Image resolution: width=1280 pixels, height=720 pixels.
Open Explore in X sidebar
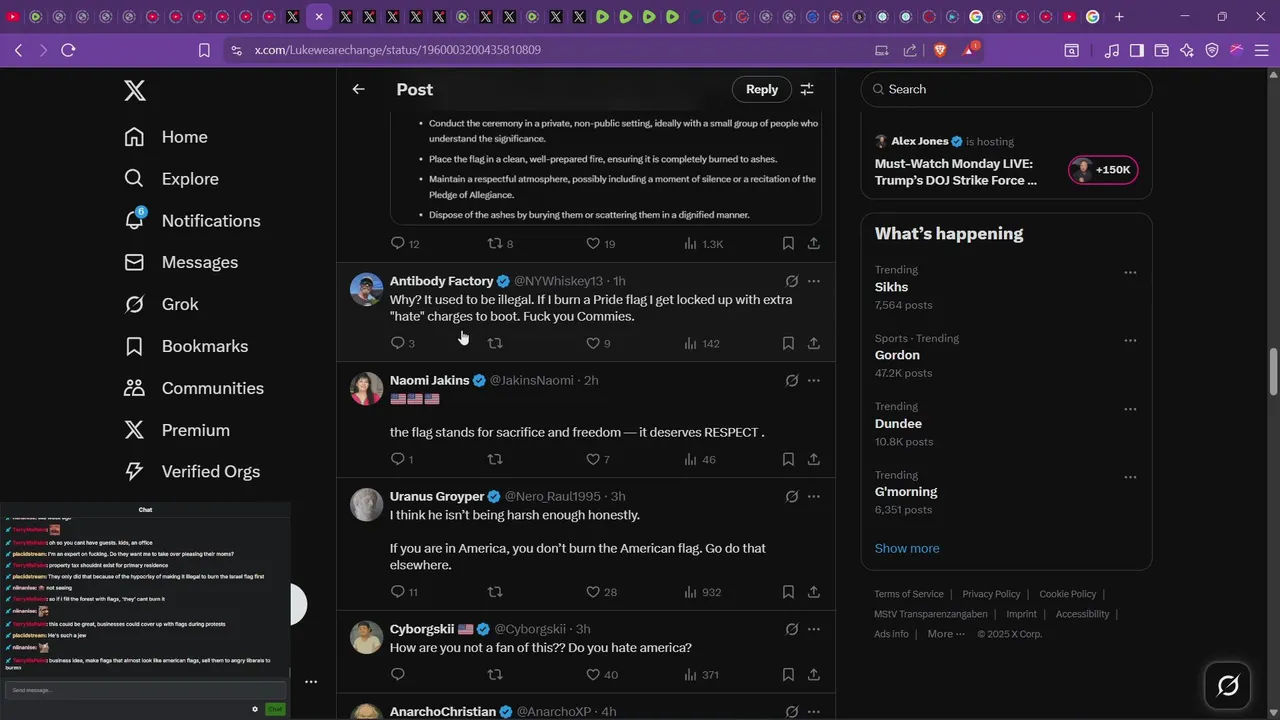pos(171,179)
